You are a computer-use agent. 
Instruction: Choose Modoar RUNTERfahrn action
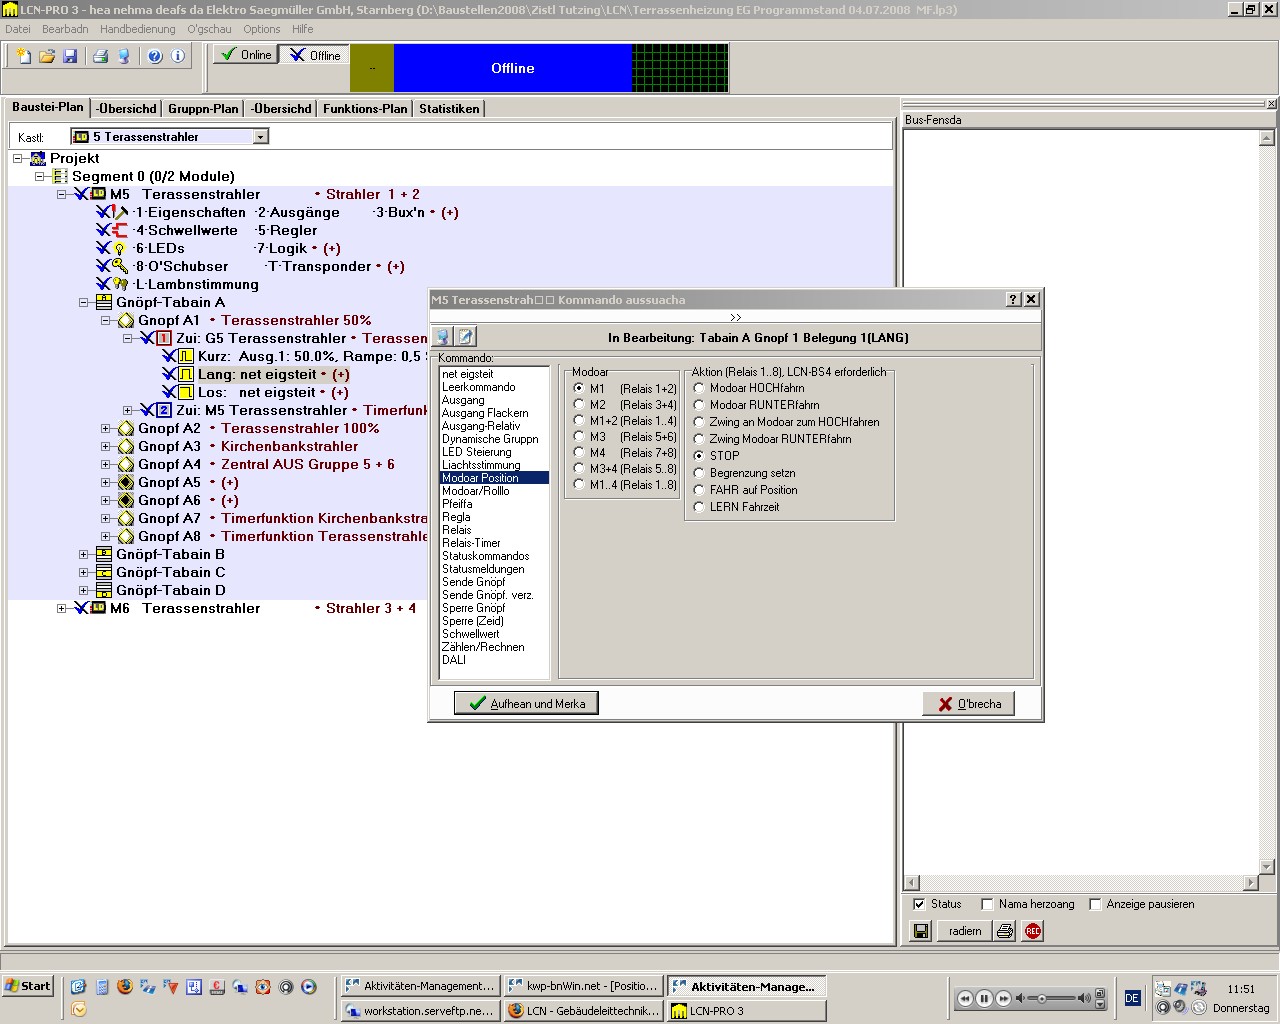pos(699,405)
